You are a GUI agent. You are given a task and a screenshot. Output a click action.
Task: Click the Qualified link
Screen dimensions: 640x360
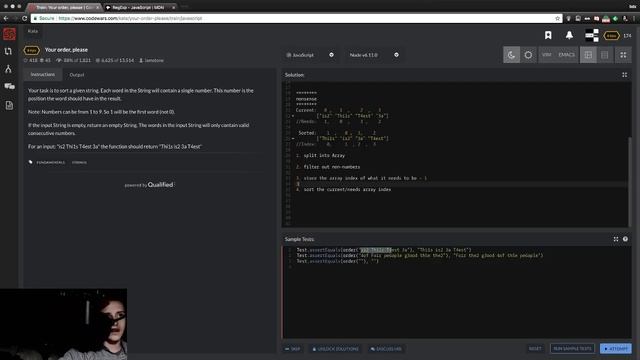coord(160,184)
